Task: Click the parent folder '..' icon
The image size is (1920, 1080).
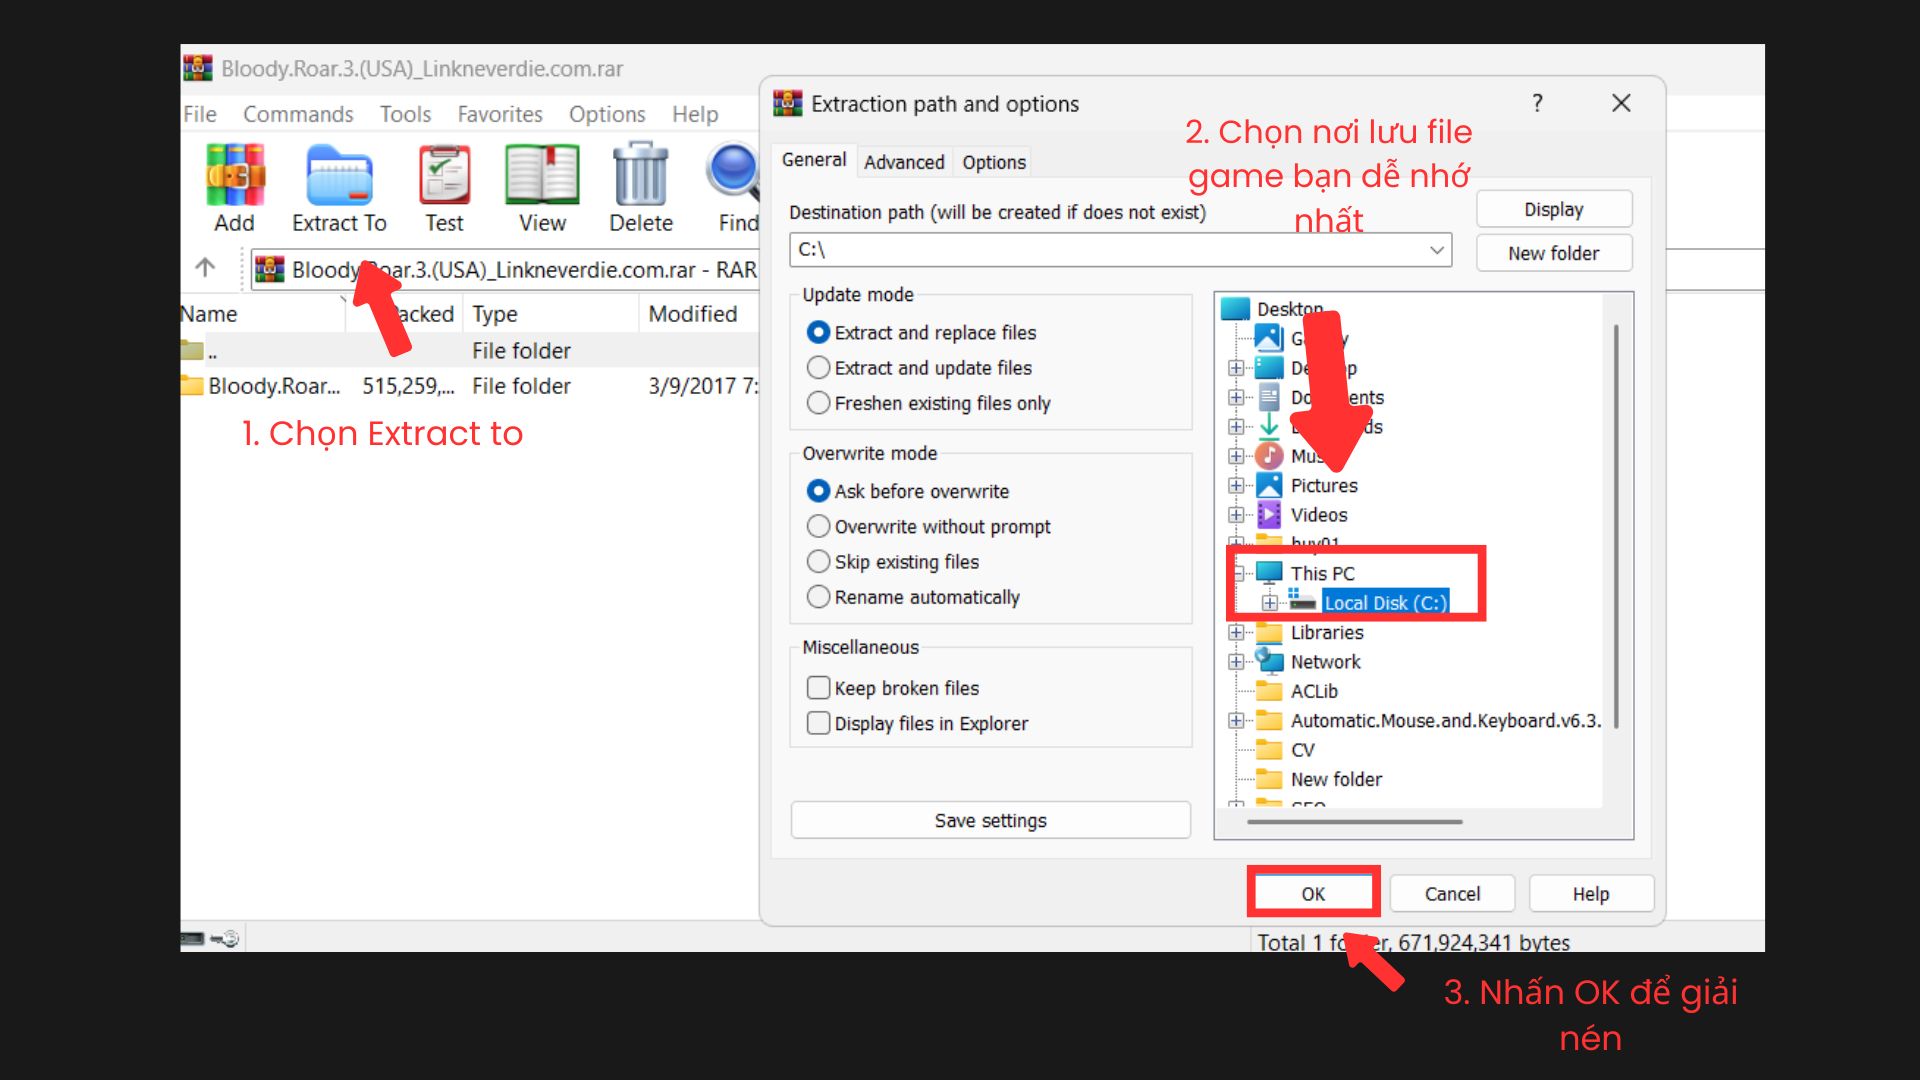Action: pyautogui.click(x=192, y=350)
